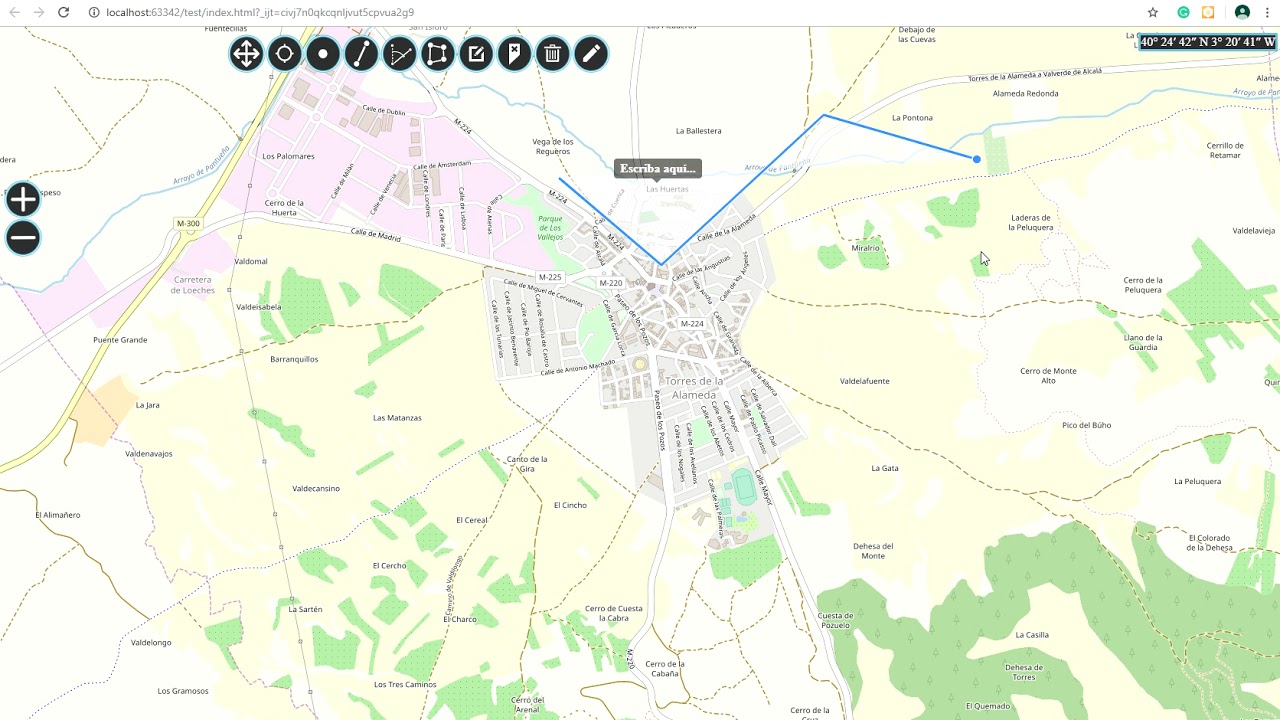Screen dimensions: 1280x720
Task: Click the 'La Pontona' map label
Action: [912, 118]
